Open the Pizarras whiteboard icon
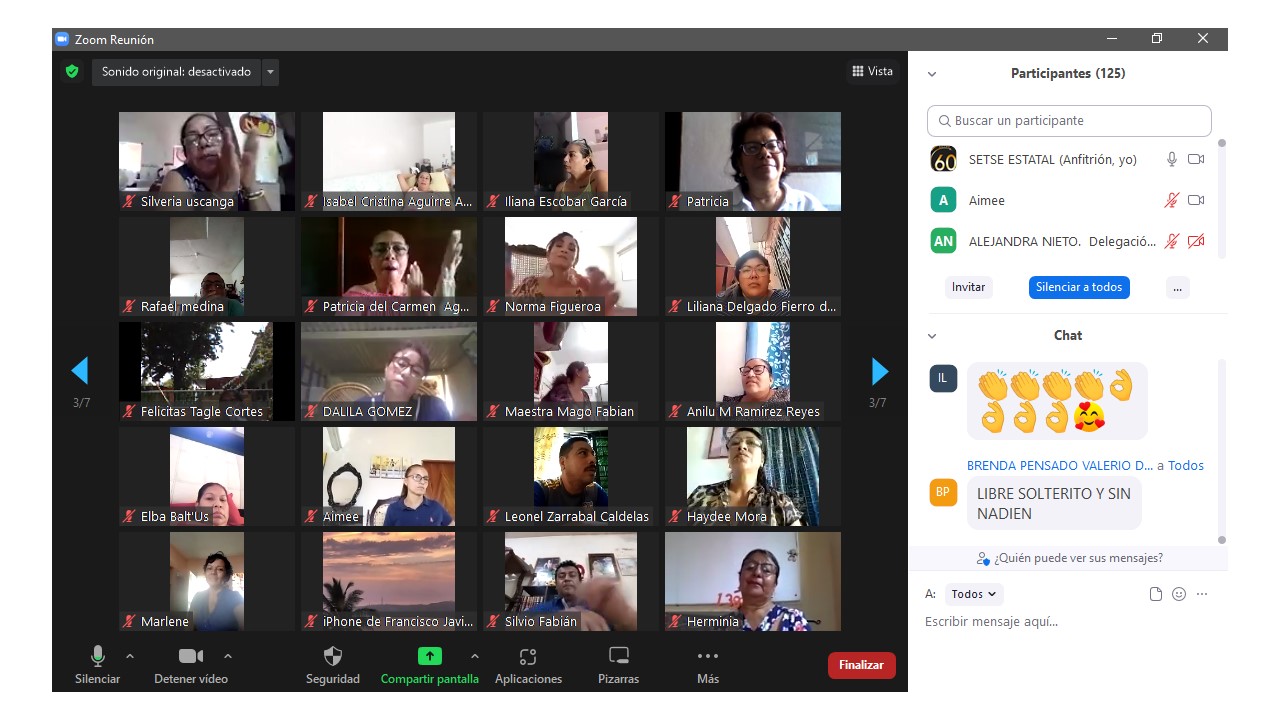The width and height of the screenshot is (1280, 720). pos(619,657)
